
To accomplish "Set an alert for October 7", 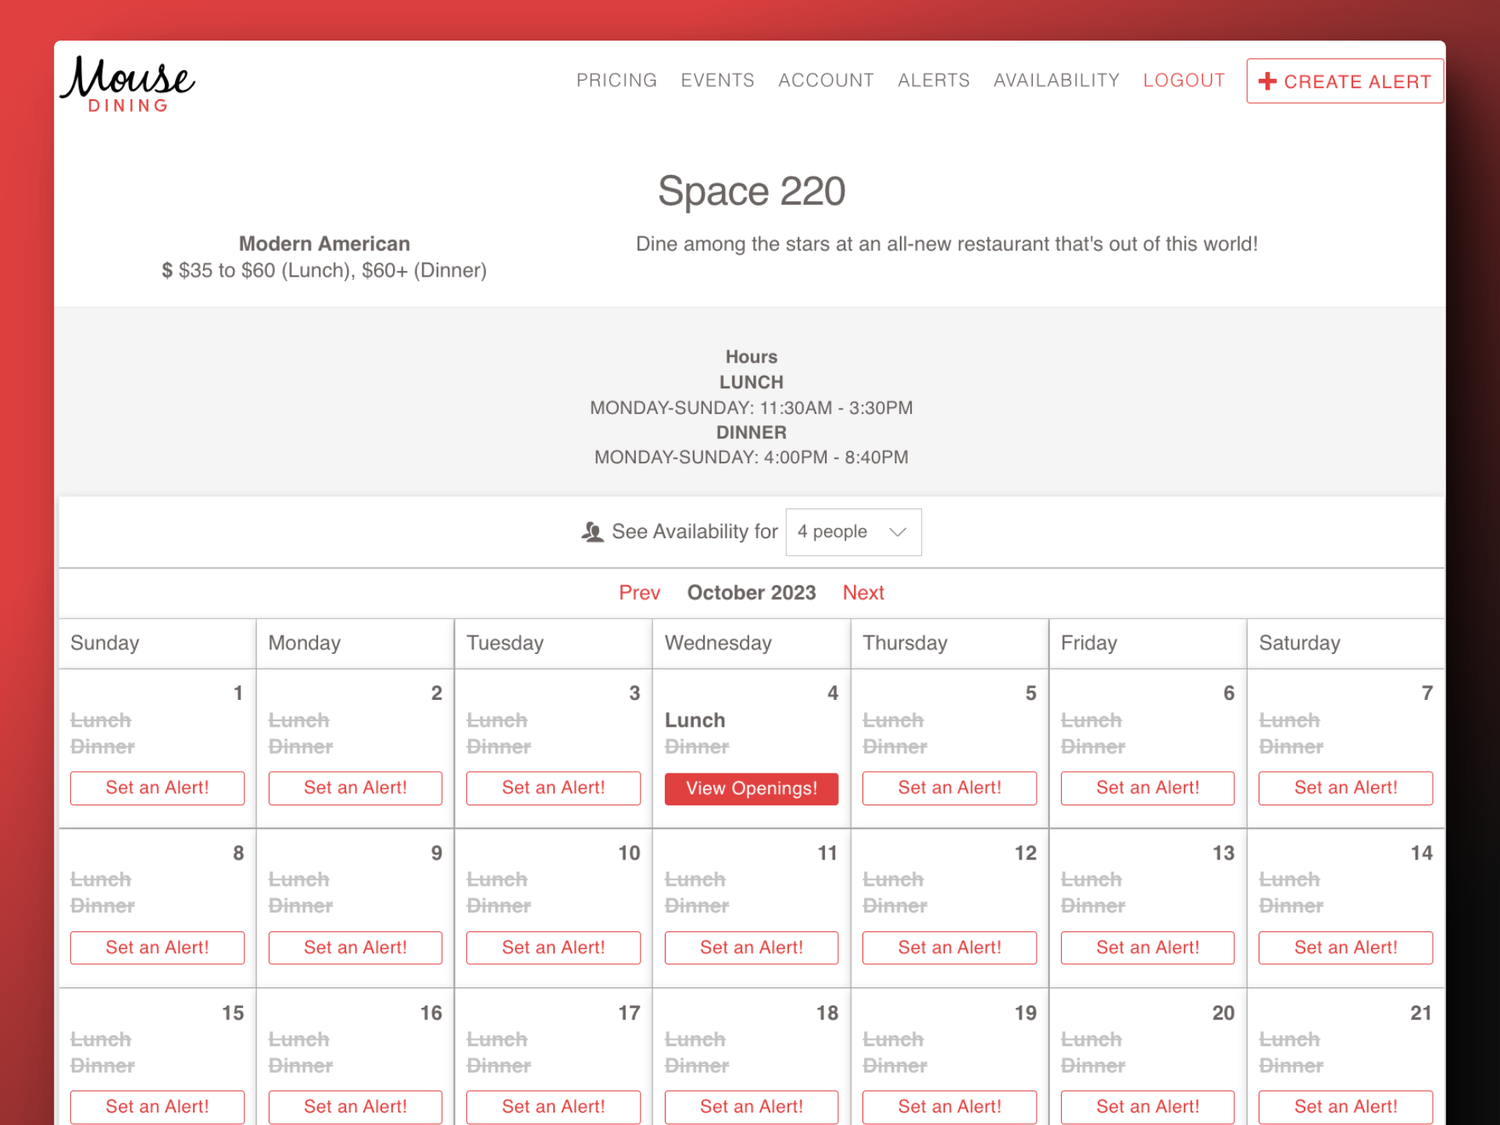I will tap(1345, 788).
